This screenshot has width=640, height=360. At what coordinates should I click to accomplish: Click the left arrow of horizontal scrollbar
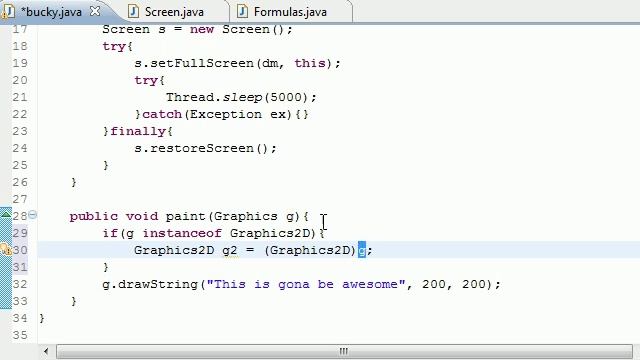(46, 351)
